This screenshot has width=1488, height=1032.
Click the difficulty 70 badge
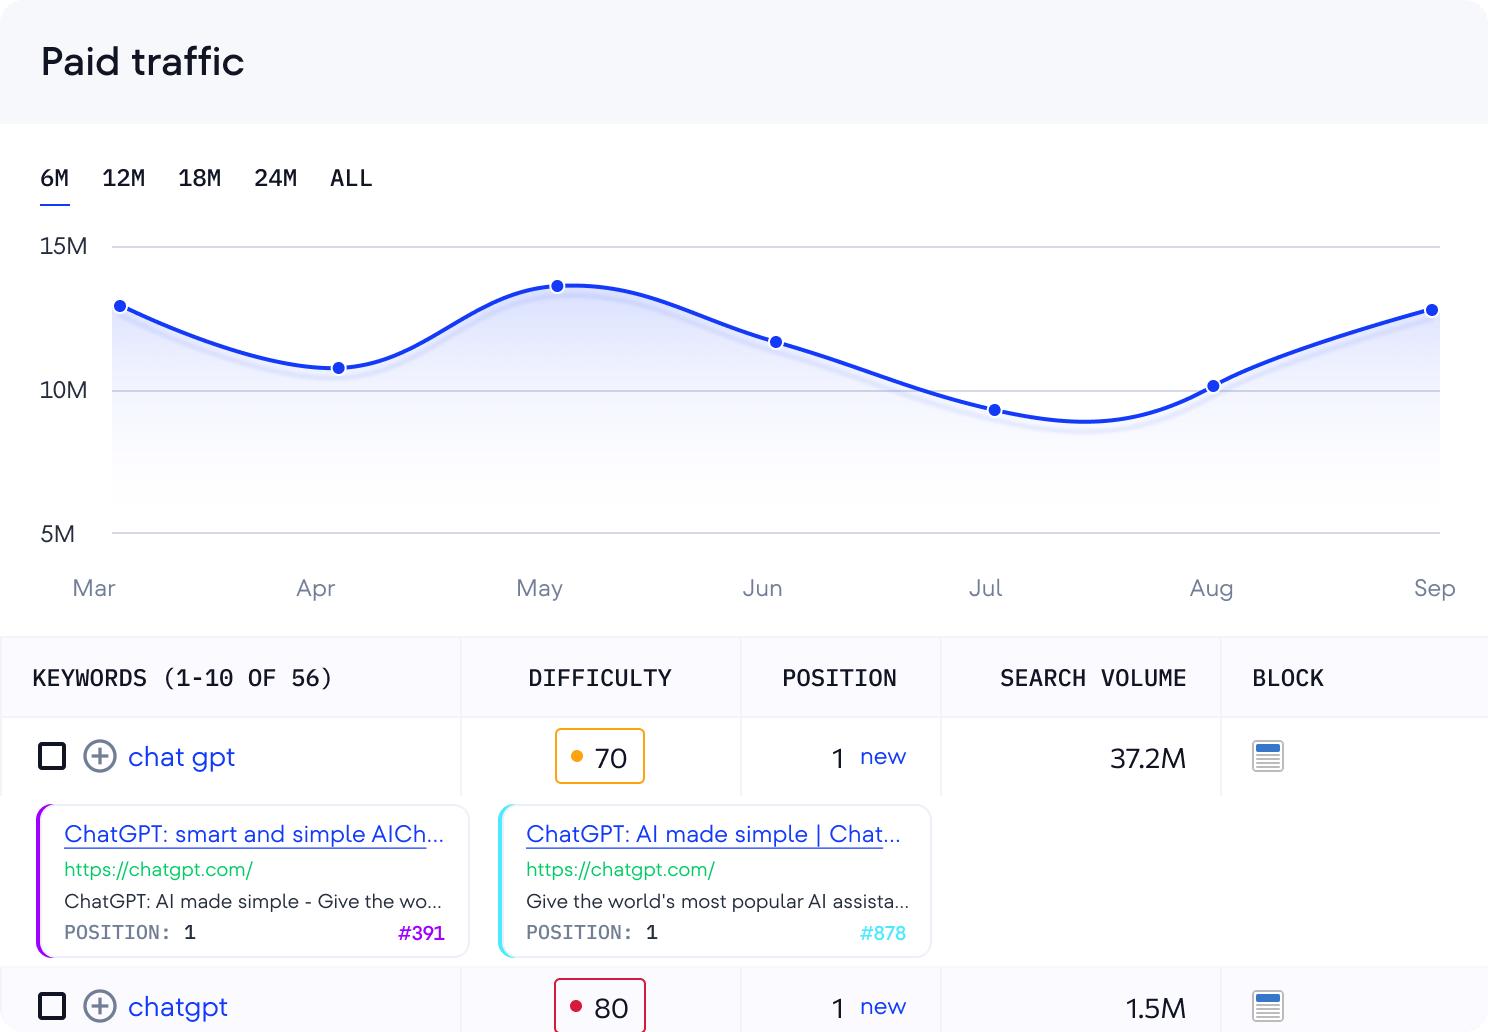(x=600, y=757)
